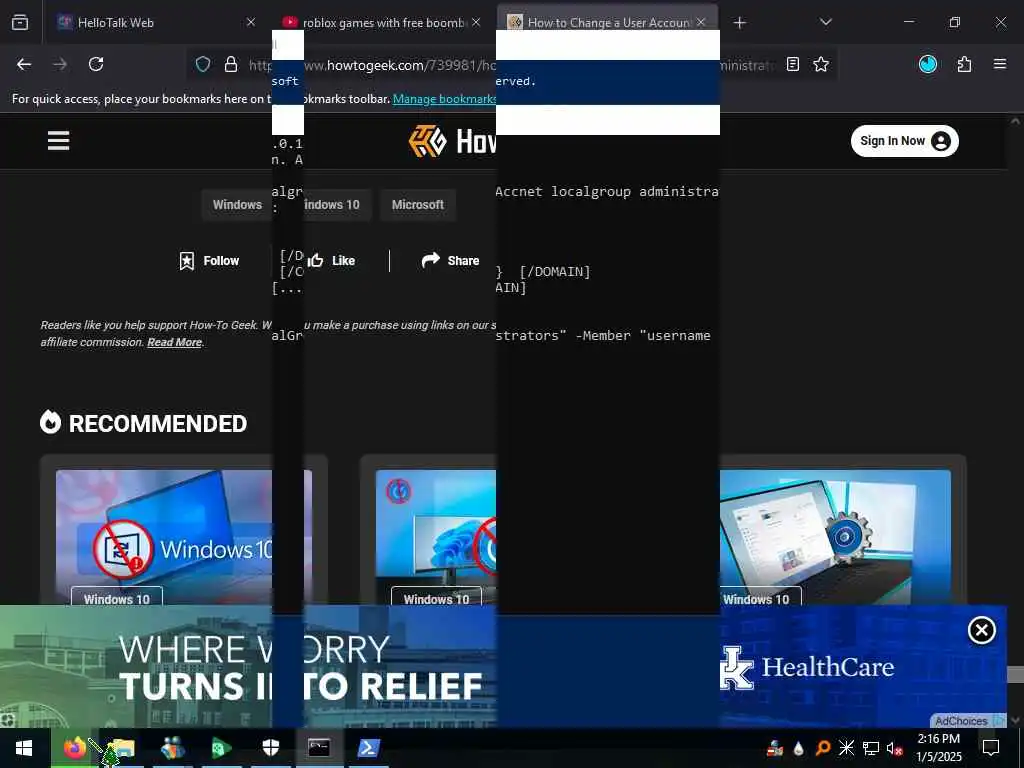Open the network status tray icon
The image size is (1024, 768).
click(871, 748)
